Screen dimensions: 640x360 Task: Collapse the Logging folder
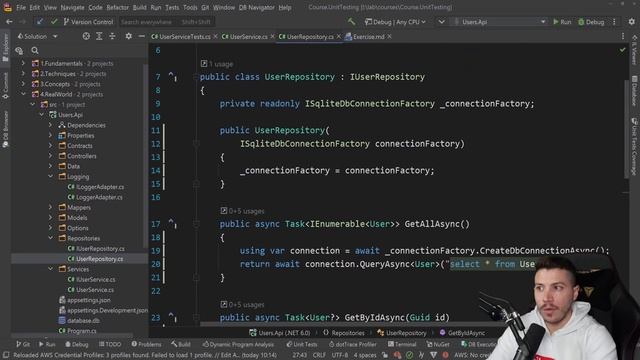tap(51, 176)
